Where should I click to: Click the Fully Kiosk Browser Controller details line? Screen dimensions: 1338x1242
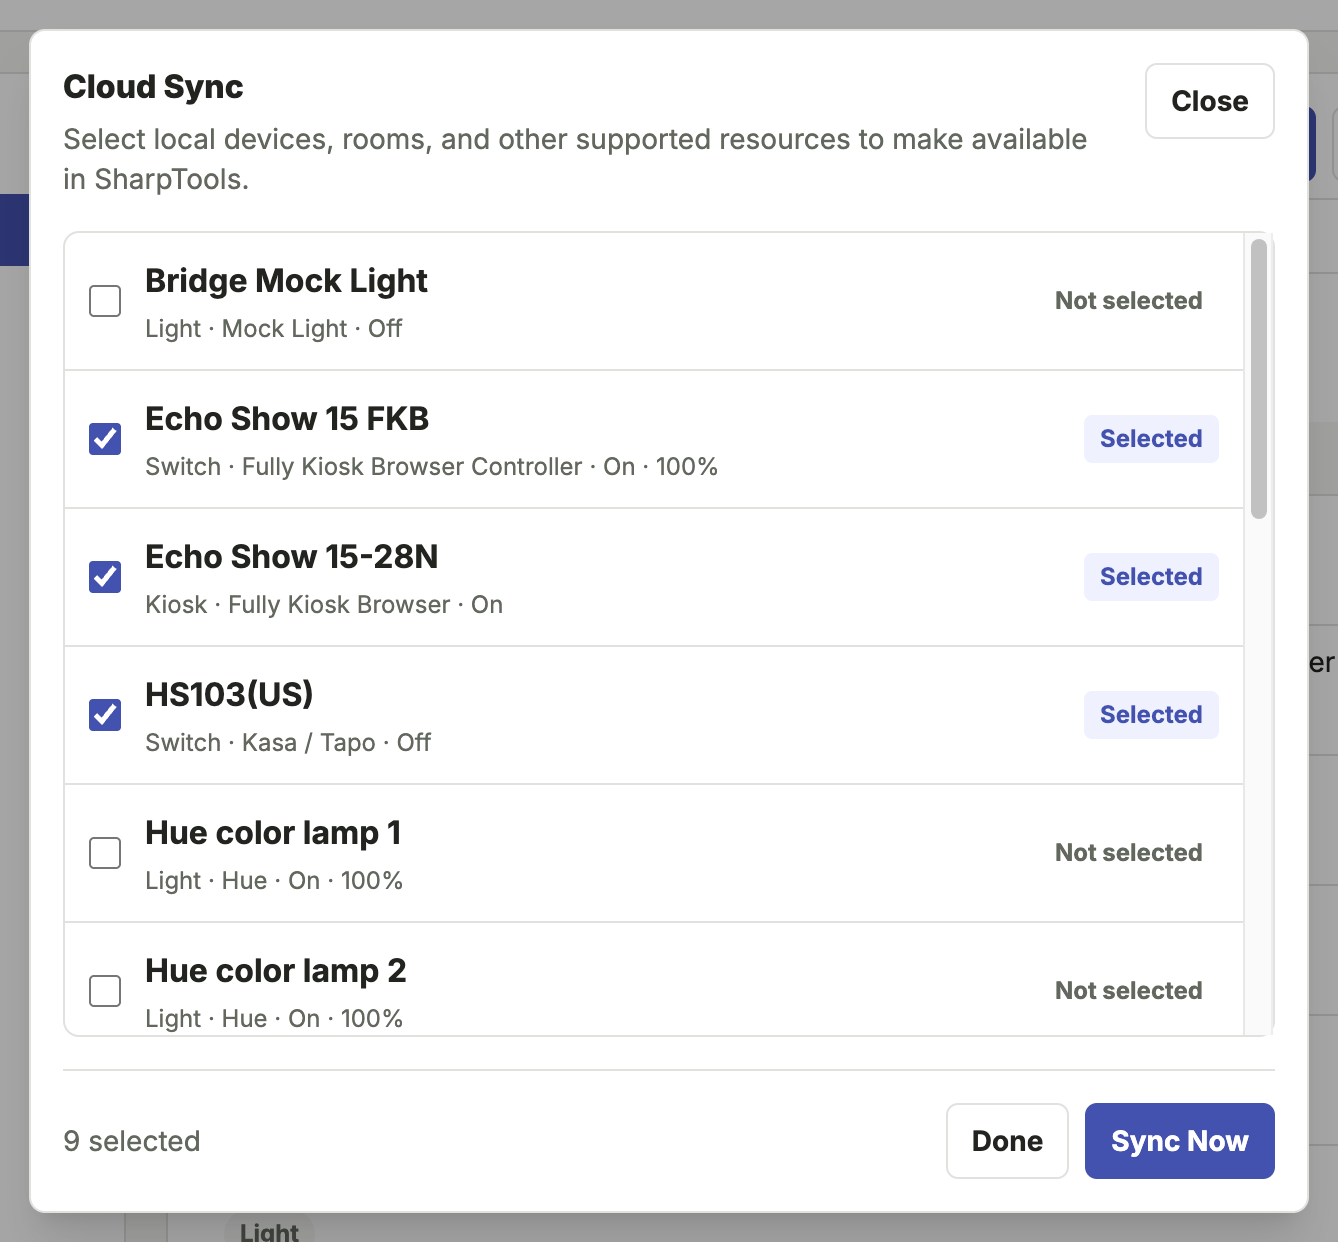click(x=432, y=467)
